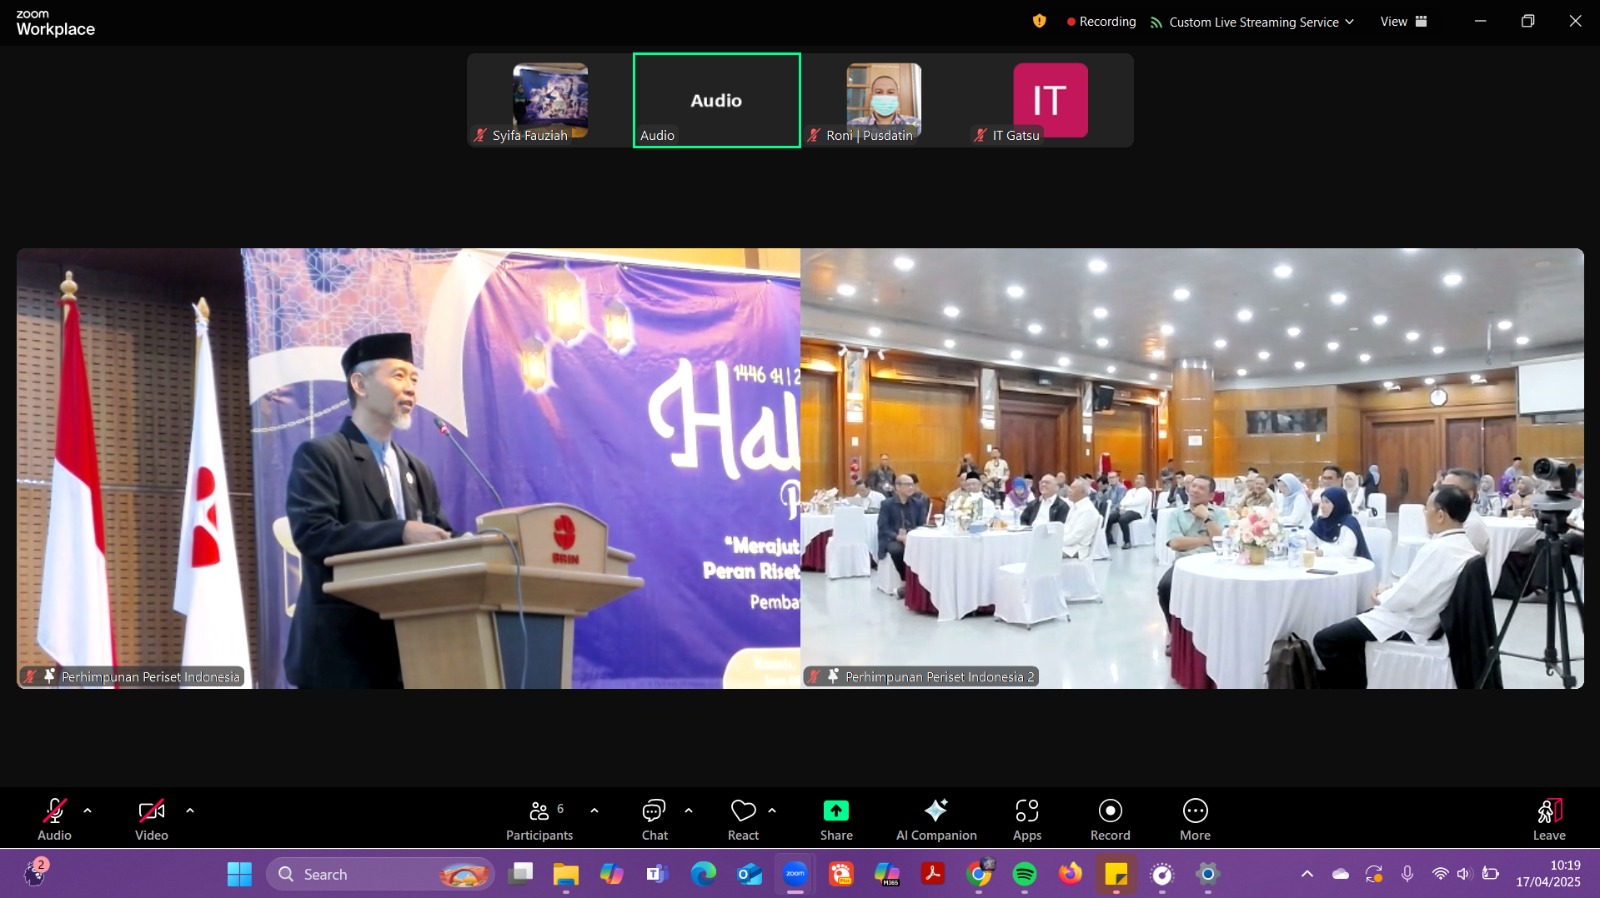Viewport: 1600px width, 898px height.
Task: Select the IT Gatsu participant tile
Action: [x=1050, y=101]
